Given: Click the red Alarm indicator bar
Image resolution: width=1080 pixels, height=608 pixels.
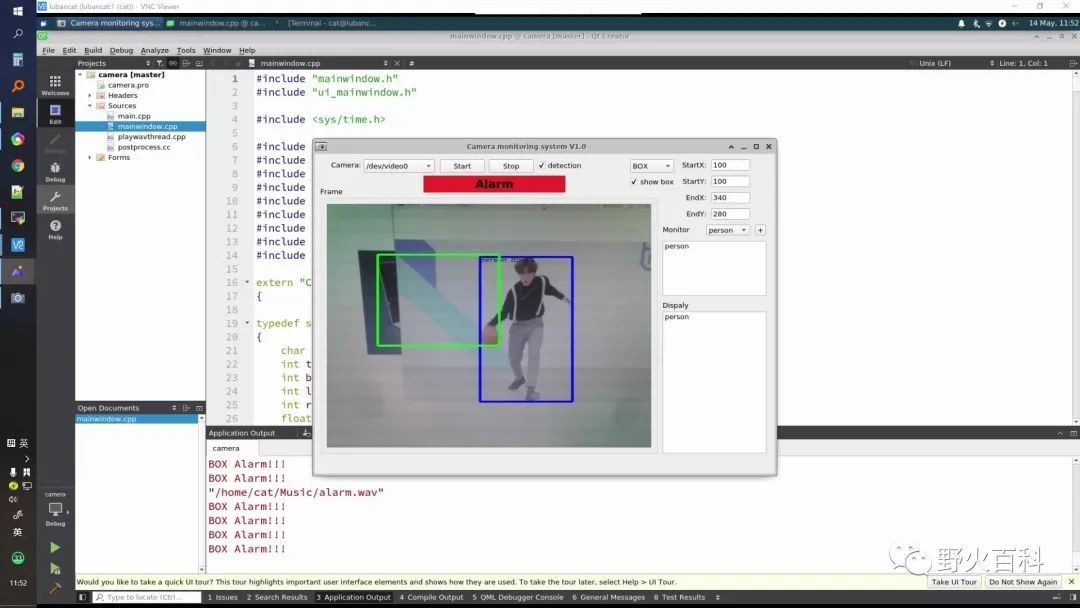Looking at the screenshot, I should (x=494, y=184).
